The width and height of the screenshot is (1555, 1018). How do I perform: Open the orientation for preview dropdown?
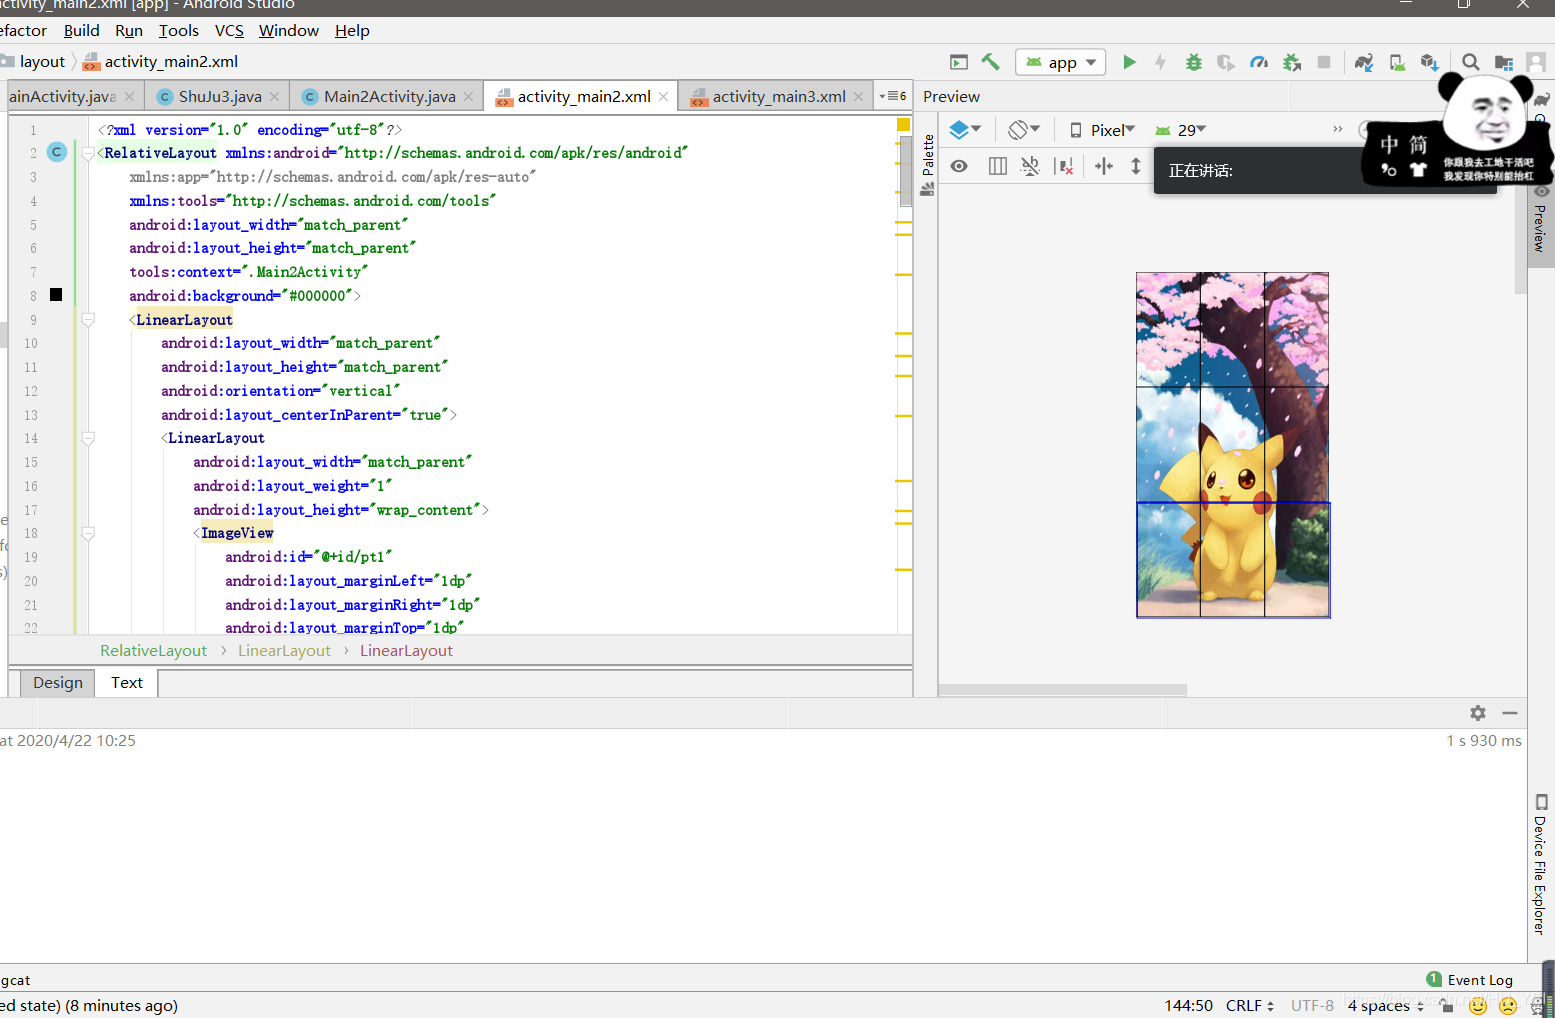click(1024, 130)
